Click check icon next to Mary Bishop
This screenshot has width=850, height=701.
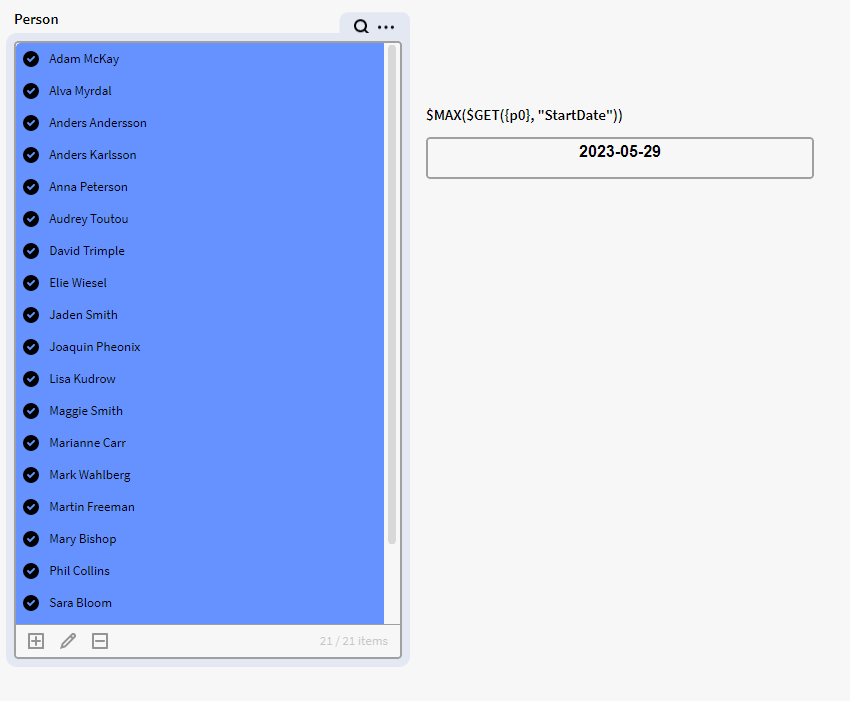point(31,539)
